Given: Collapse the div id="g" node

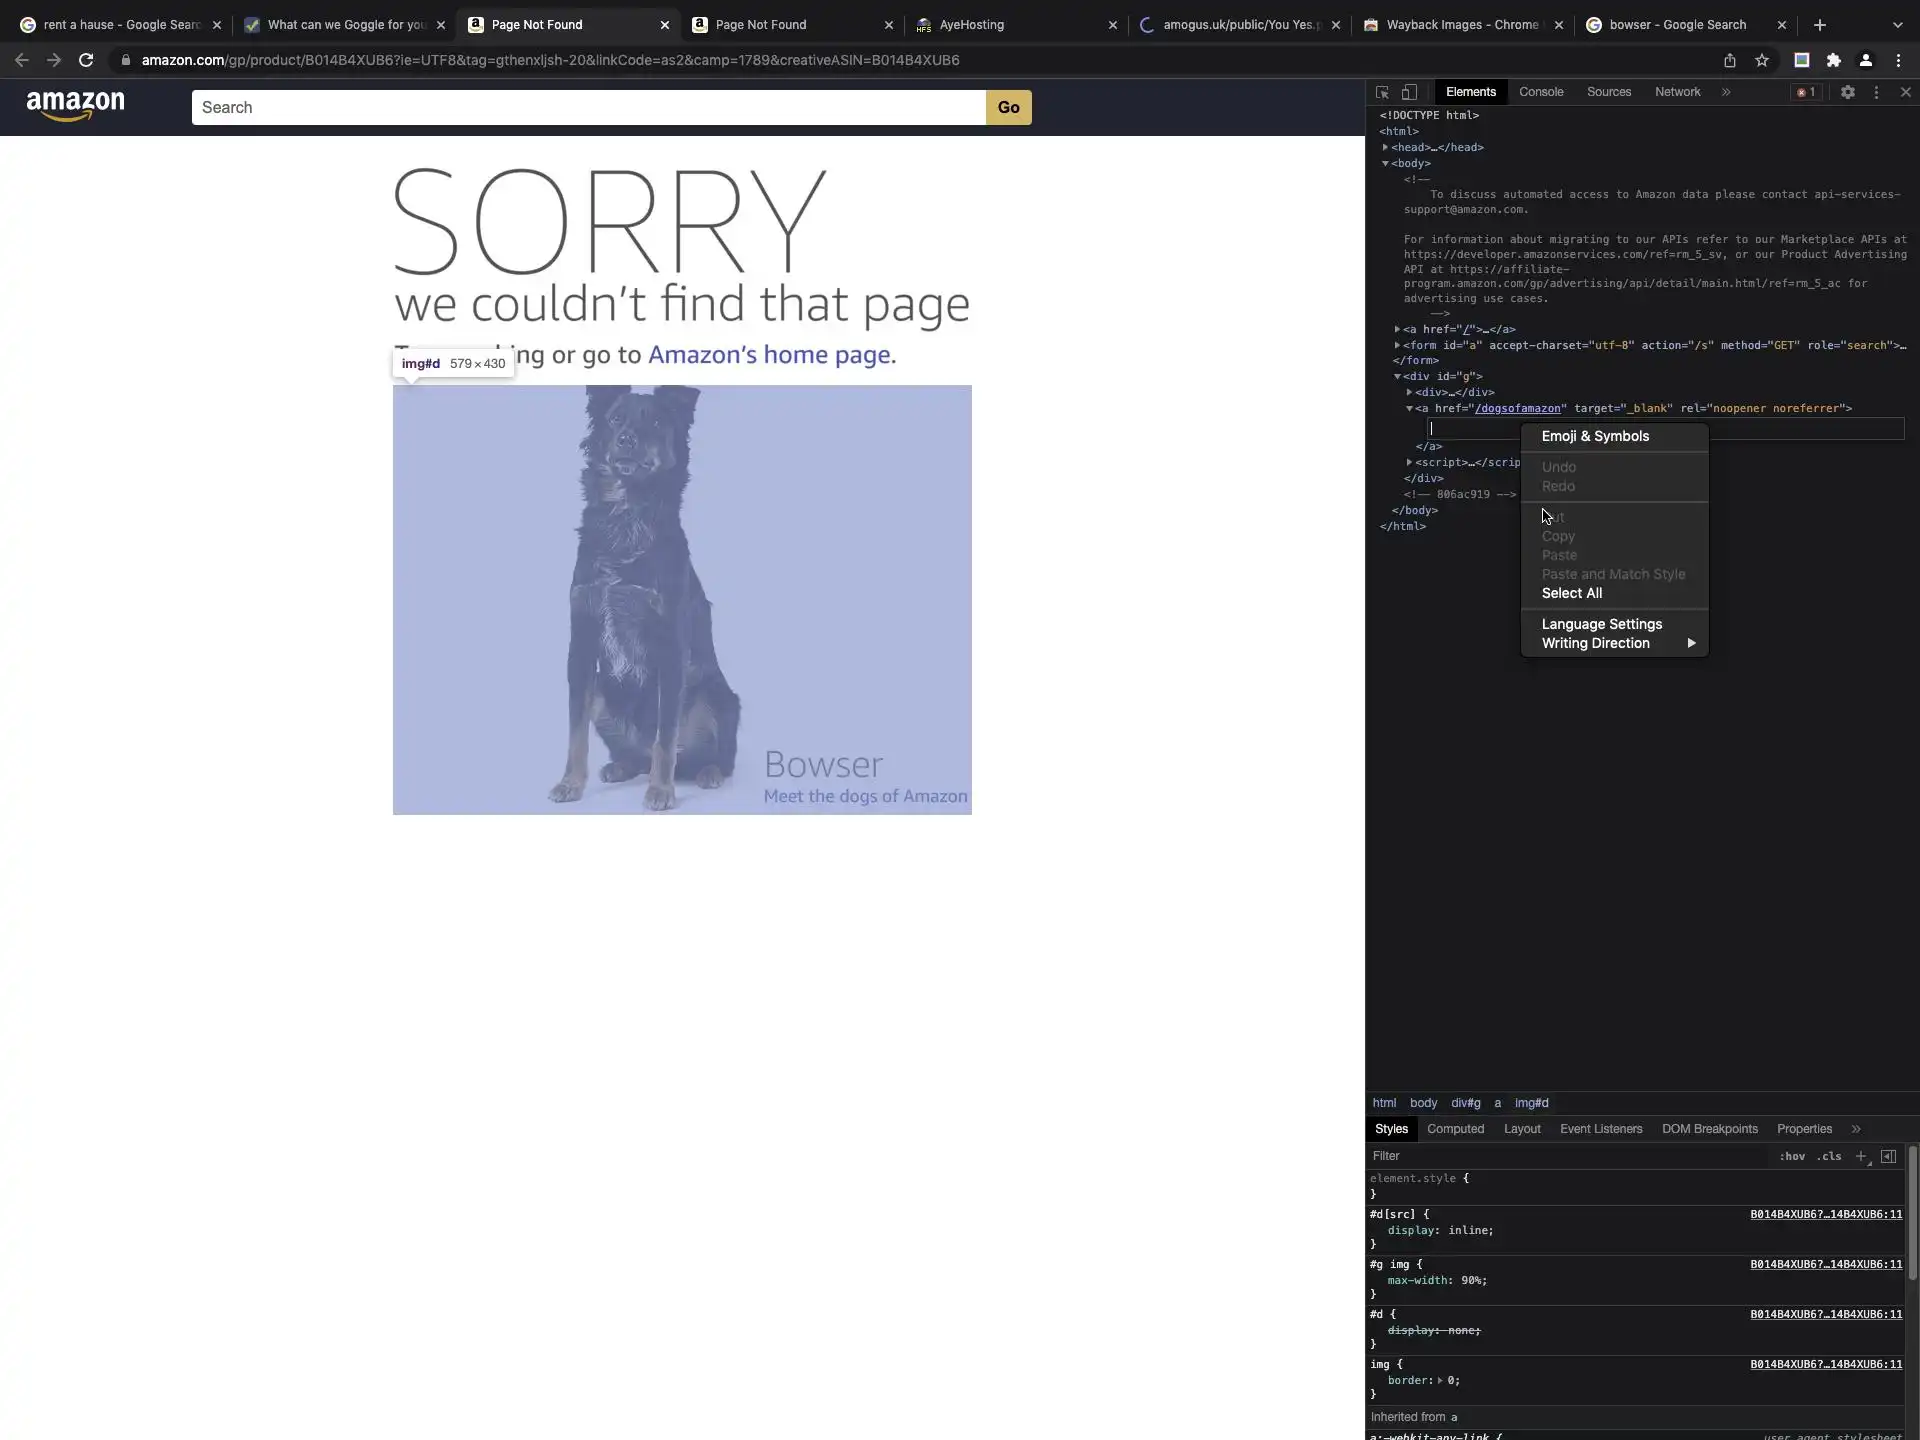Looking at the screenshot, I should (1397, 377).
